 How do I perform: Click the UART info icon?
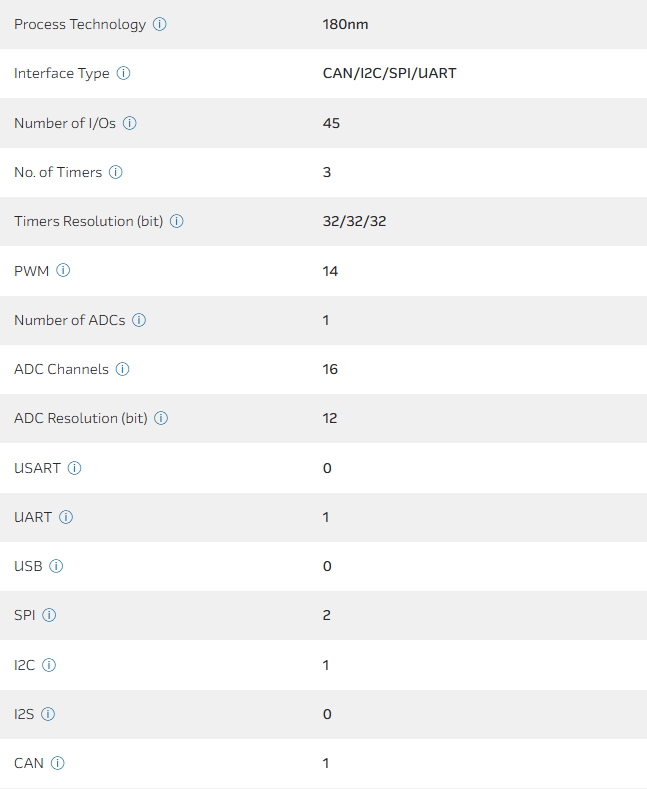click(67, 517)
